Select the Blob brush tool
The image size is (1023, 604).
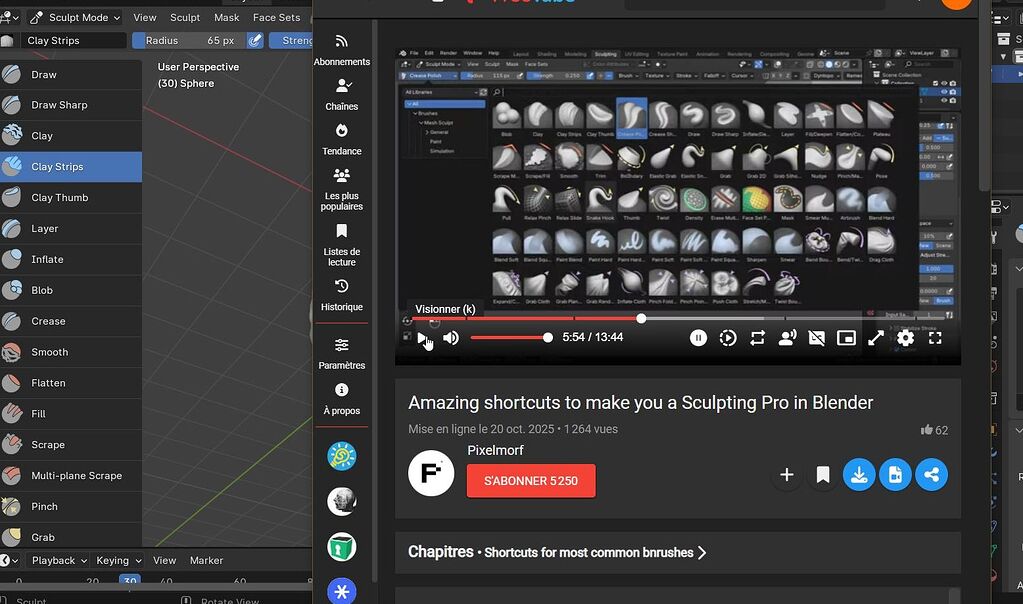(70, 290)
